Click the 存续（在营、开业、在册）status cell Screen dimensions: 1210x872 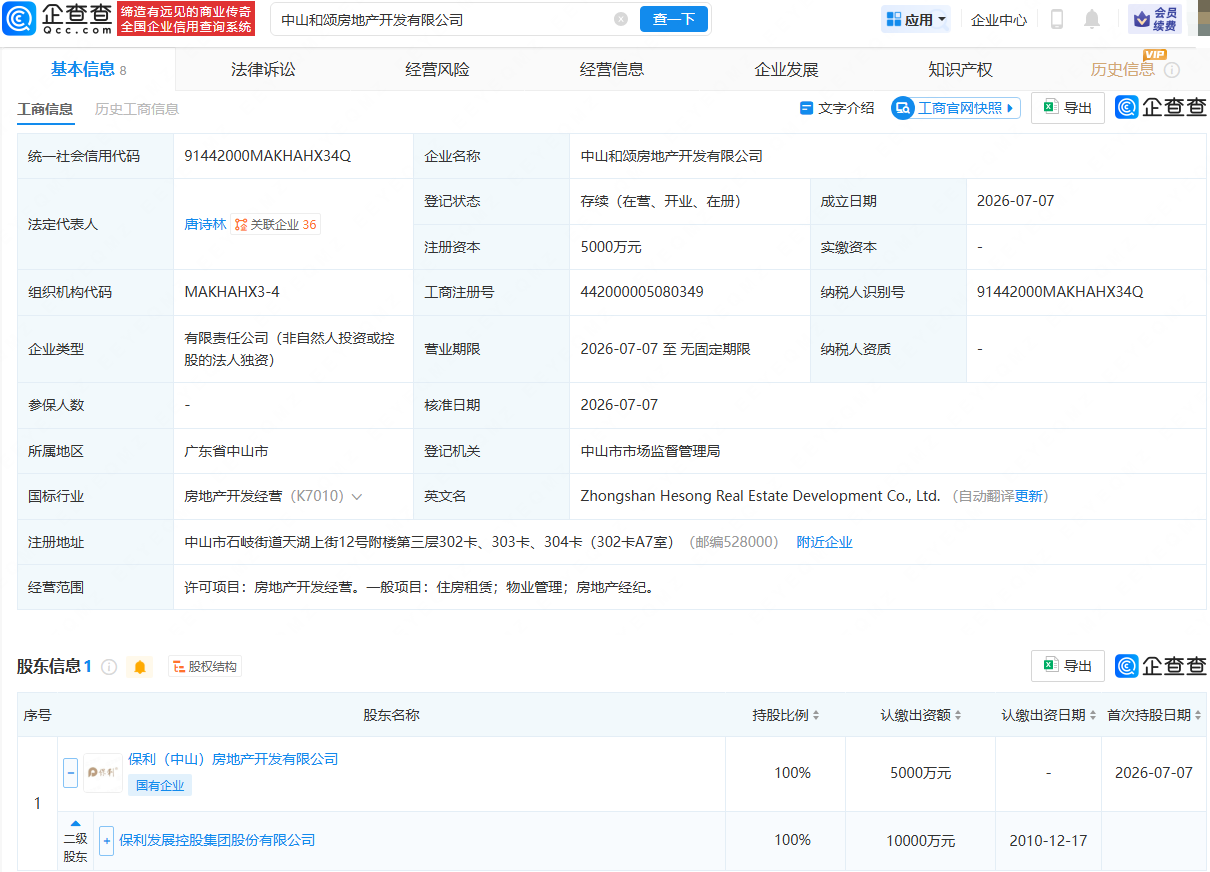coord(661,201)
